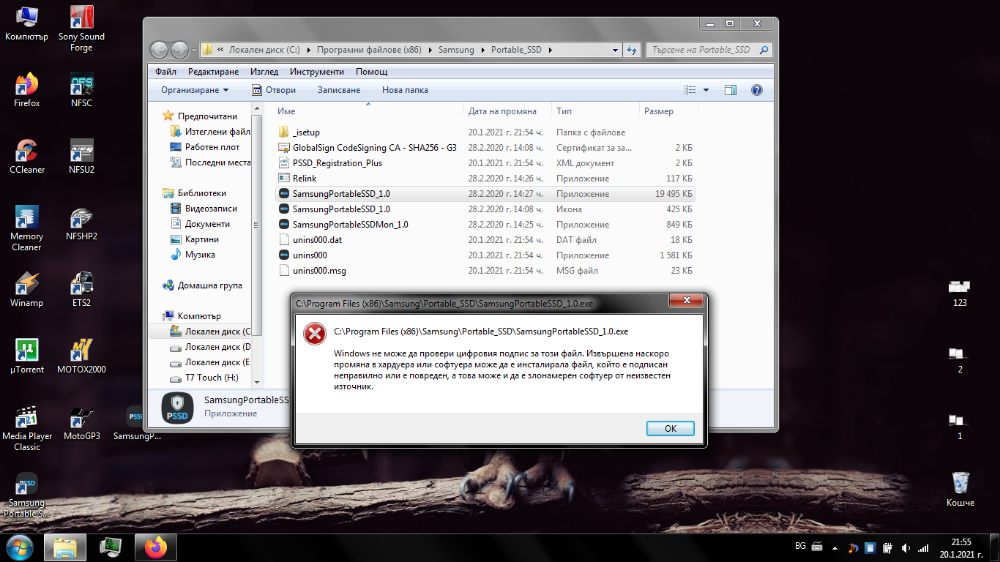Select Музика in the navigation pane
The width and height of the screenshot is (1000, 562).
pyautogui.click(x=200, y=255)
